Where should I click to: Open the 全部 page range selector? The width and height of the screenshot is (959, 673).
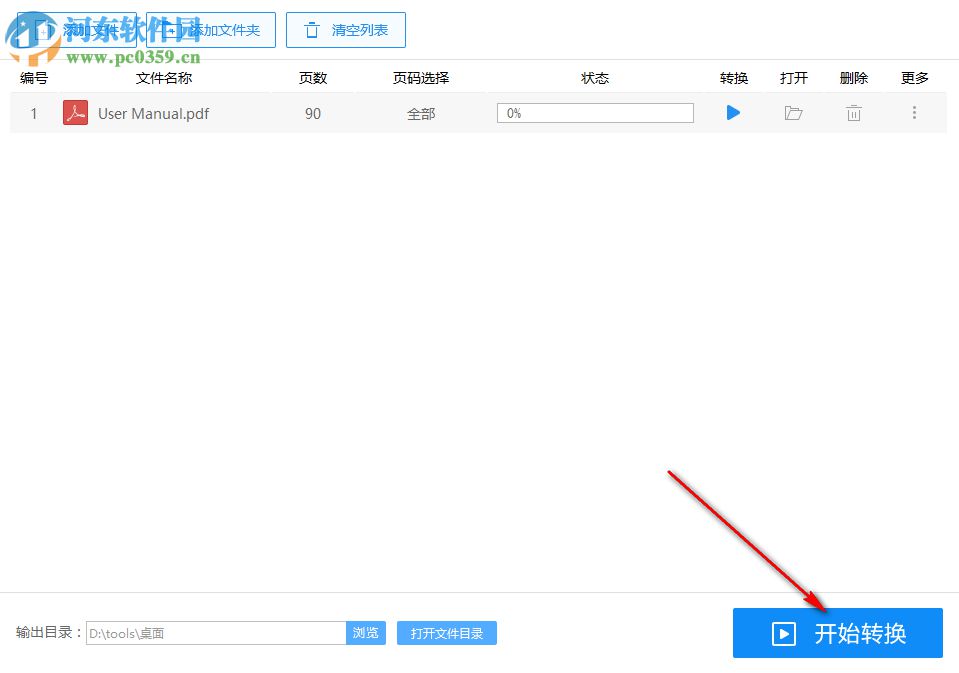point(421,113)
